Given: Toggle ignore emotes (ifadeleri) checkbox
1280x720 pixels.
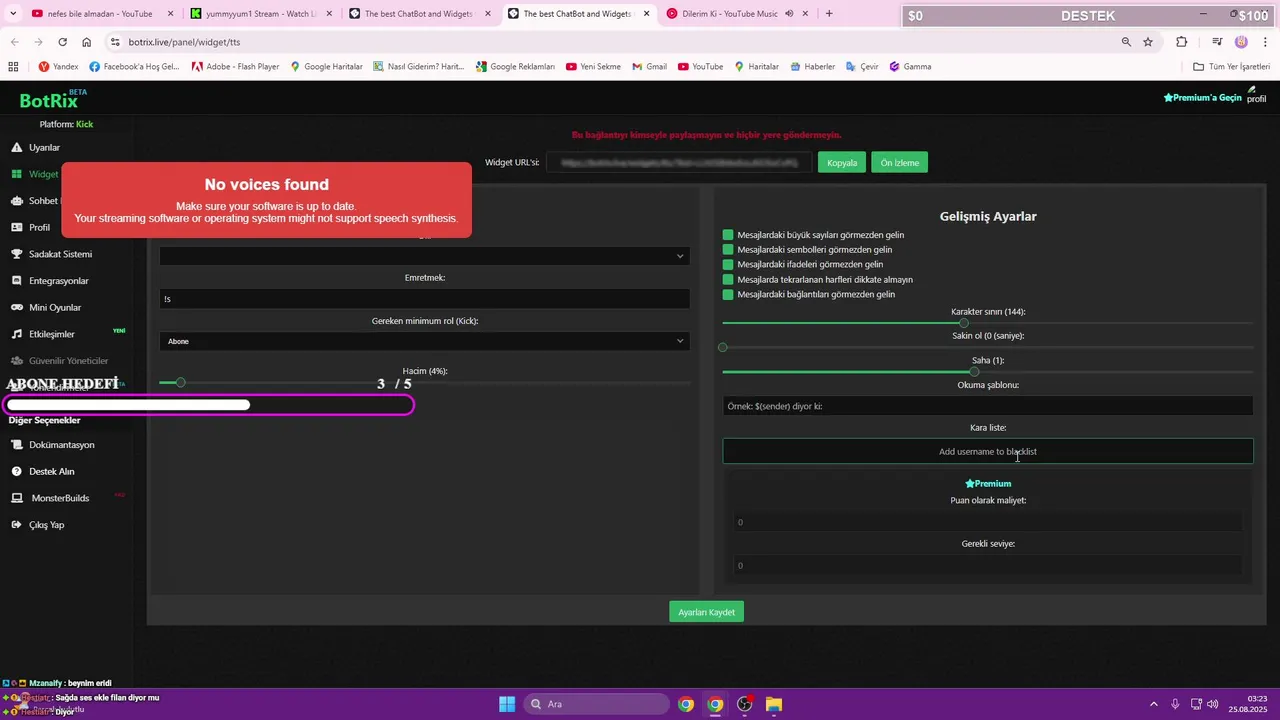Looking at the screenshot, I should (x=728, y=265).
